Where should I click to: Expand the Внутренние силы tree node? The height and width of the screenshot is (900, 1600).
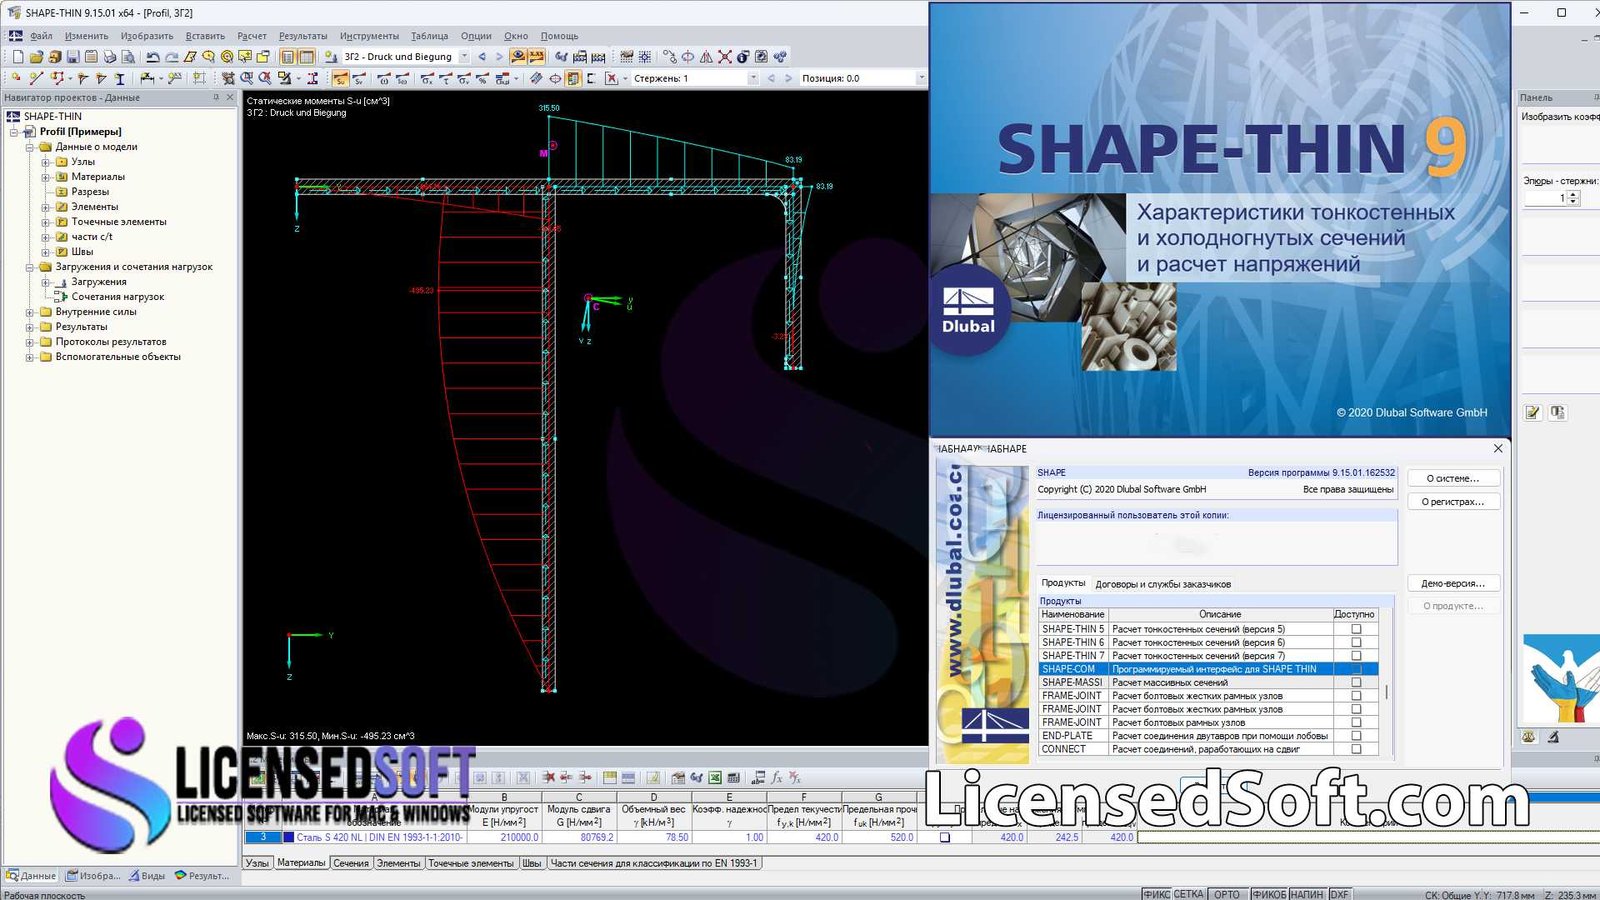[x=30, y=312]
